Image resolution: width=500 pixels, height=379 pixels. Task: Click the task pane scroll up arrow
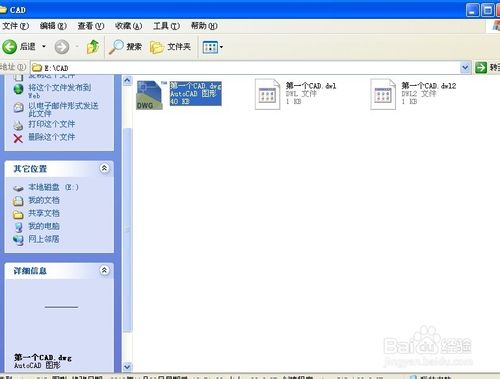tap(127, 81)
